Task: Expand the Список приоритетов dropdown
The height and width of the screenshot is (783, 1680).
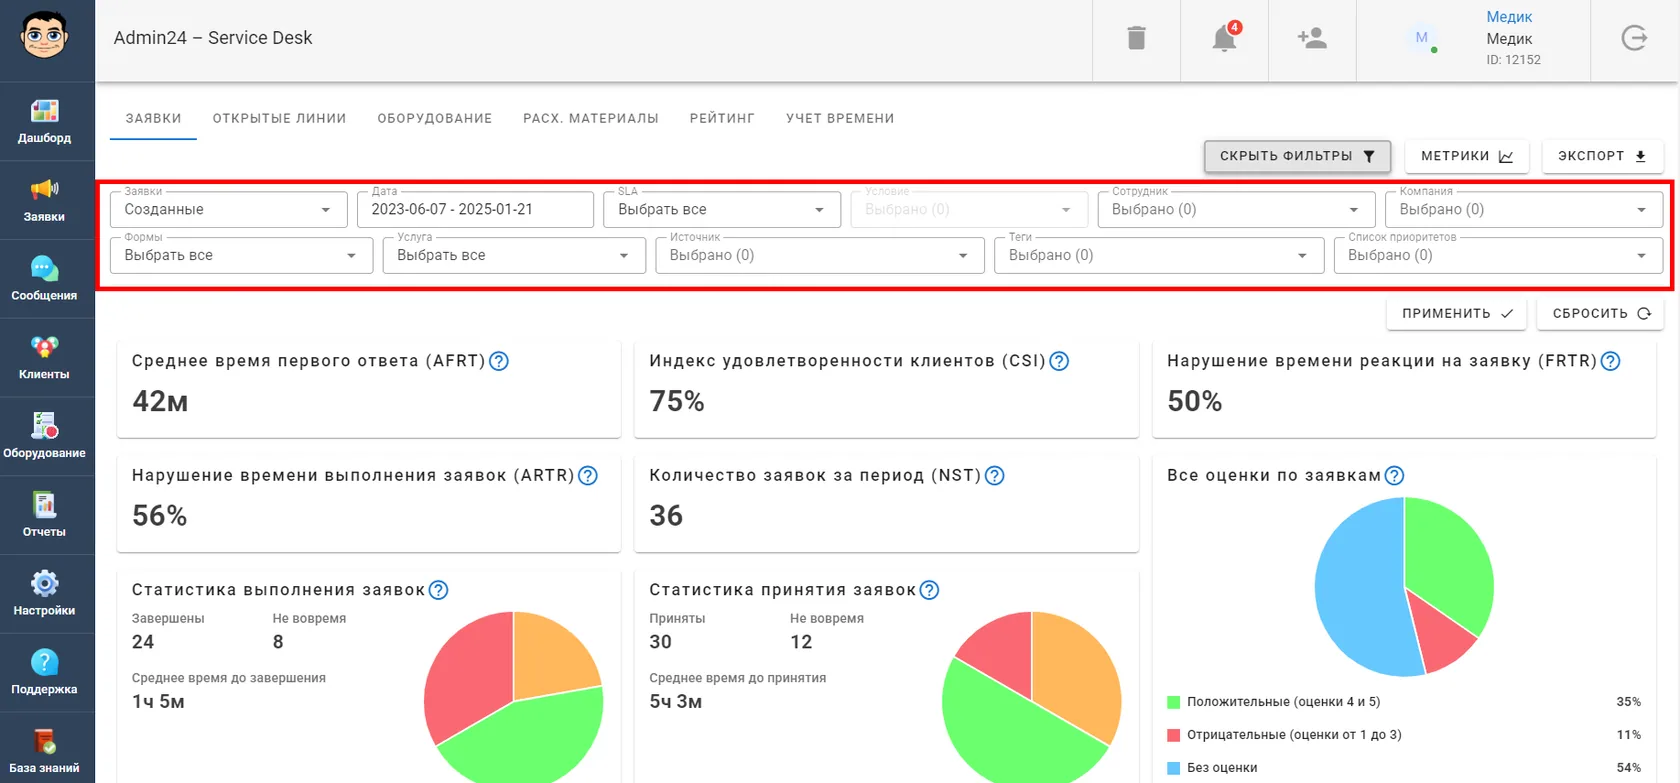Action: (x=1498, y=256)
